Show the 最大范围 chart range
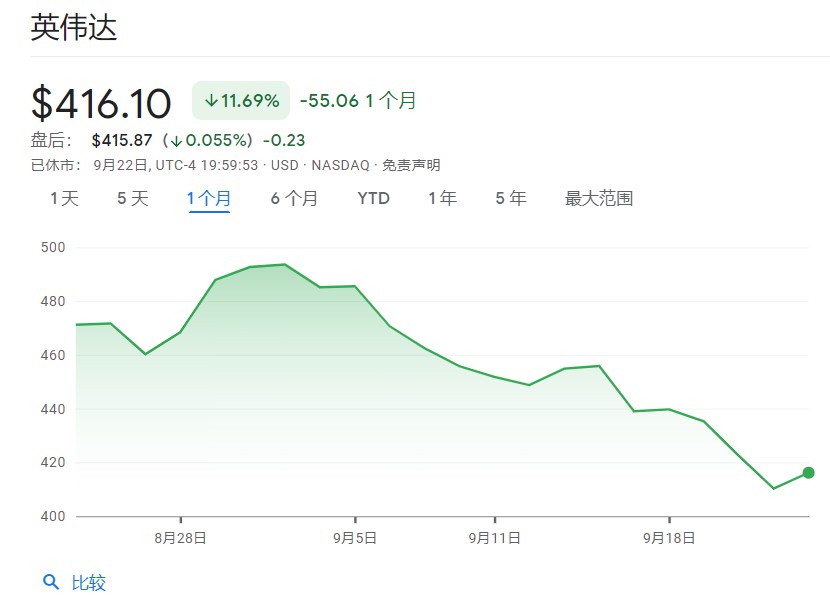This screenshot has width=830, height=598. pos(599,198)
